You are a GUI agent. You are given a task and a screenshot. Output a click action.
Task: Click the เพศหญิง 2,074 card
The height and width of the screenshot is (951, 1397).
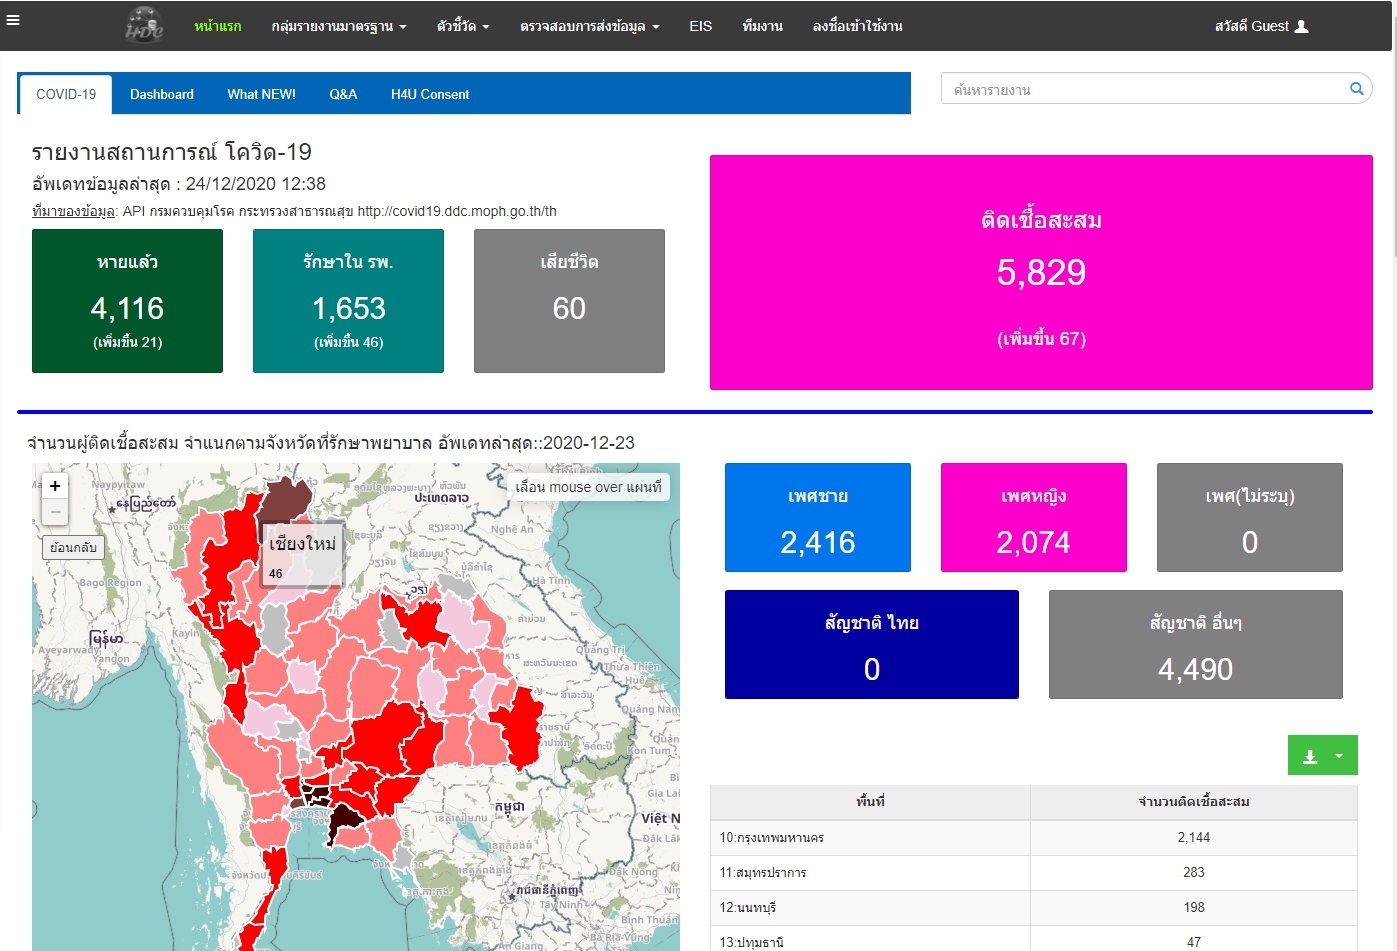pyautogui.click(x=1034, y=517)
